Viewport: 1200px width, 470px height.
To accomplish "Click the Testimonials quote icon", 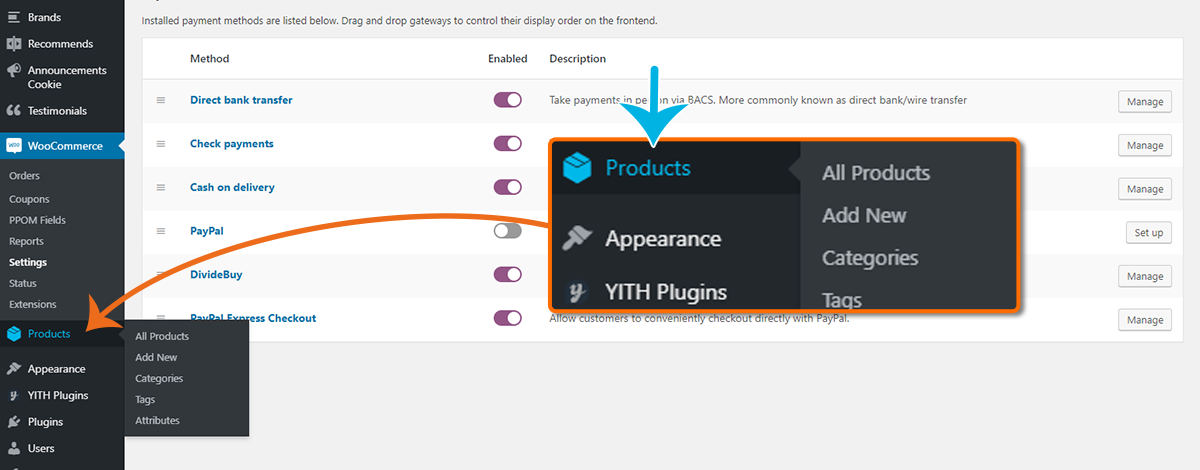I will coord(14,111).
